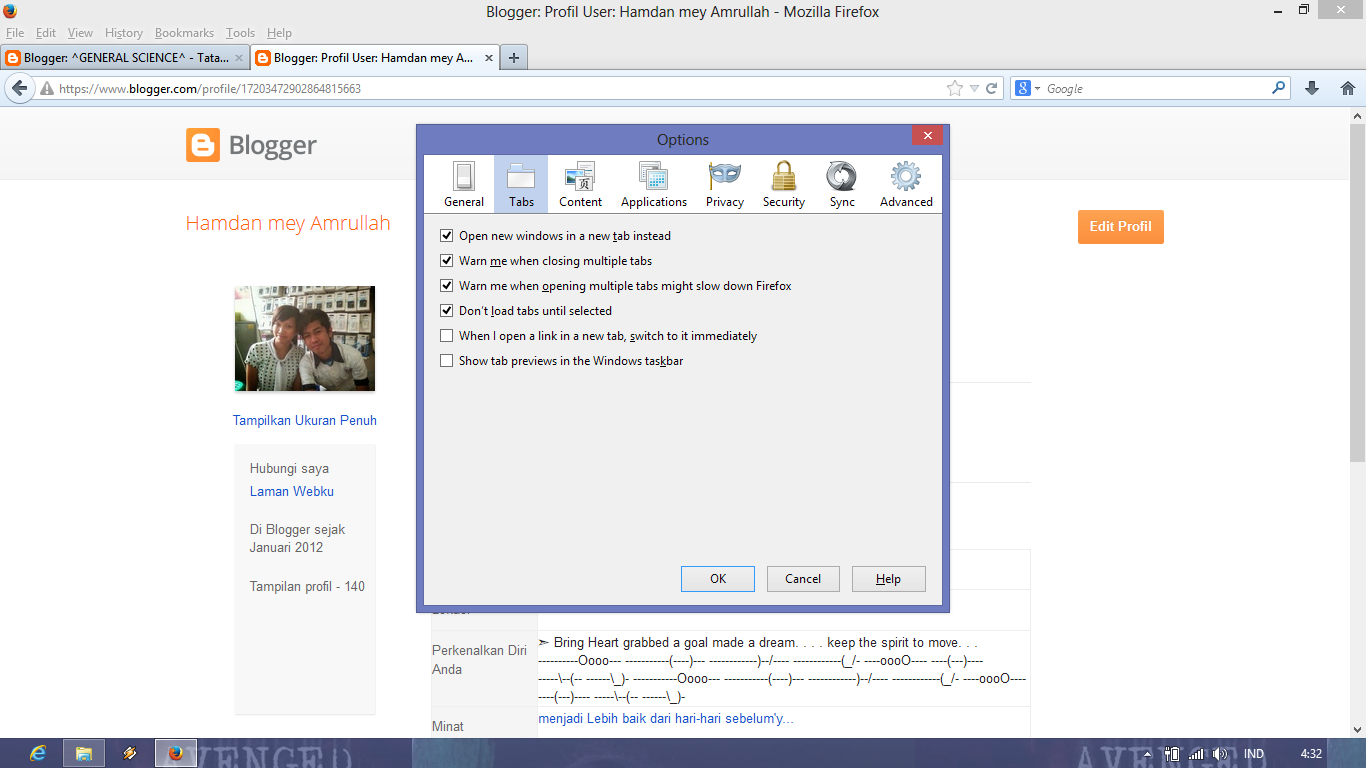
Task: Reload the page with refresh icon
Action: point(992,88)
